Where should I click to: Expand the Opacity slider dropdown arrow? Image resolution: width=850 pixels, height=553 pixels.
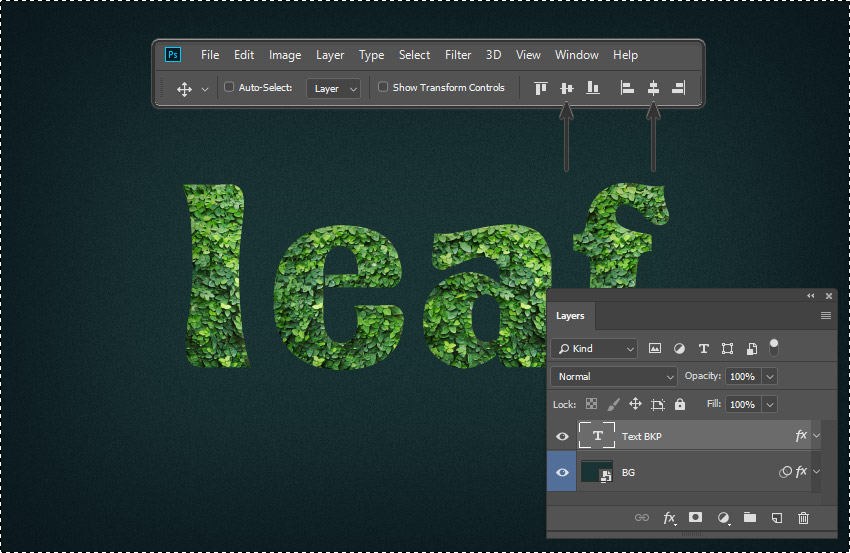click(x=769, y=376)
